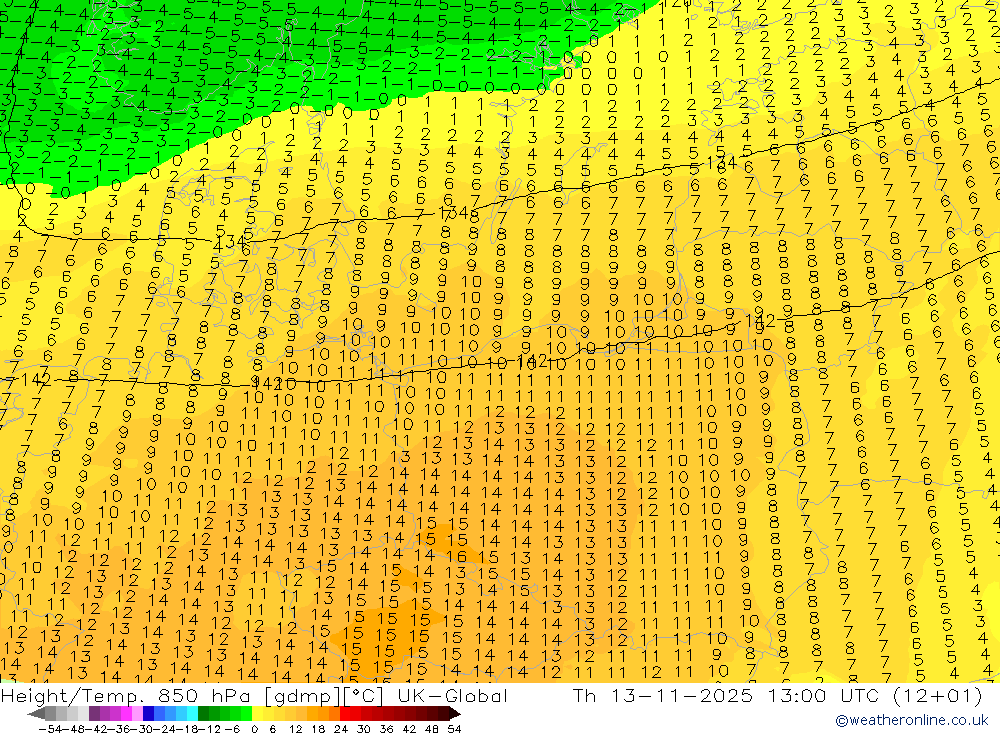Pick the dark purple -42°C legend swatch
This screenshot has height=733, width=1000.
[x=94, y=714]
